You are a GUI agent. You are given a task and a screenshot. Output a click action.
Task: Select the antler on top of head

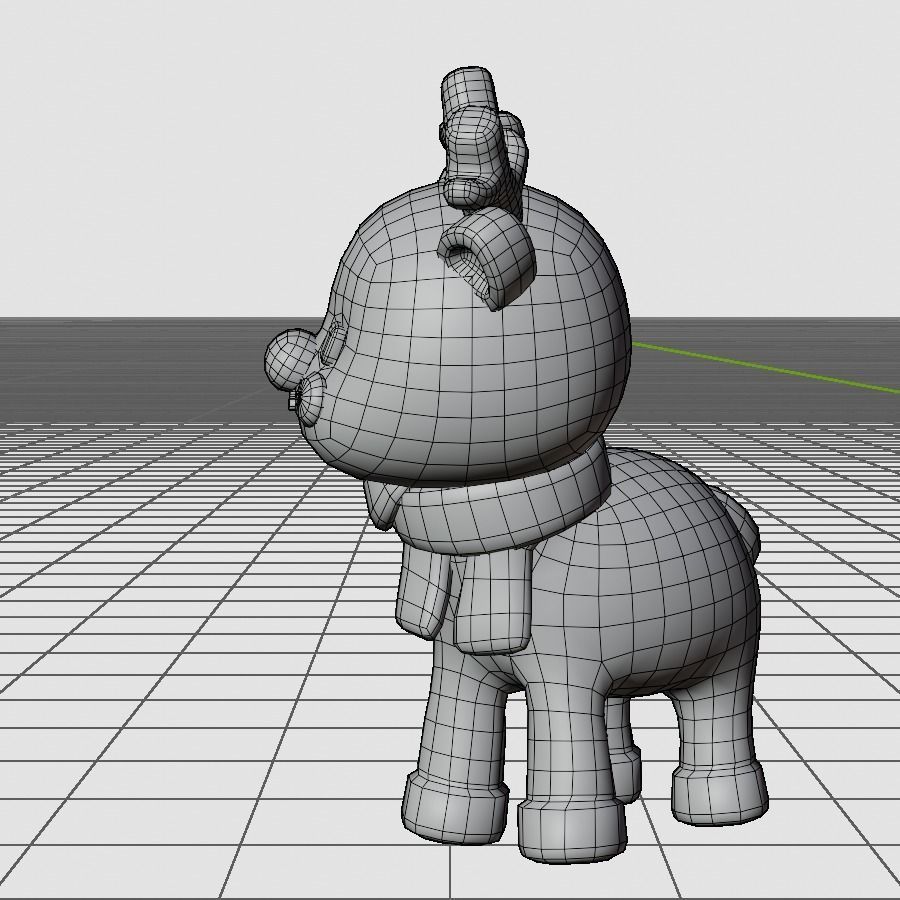point(482,141)
